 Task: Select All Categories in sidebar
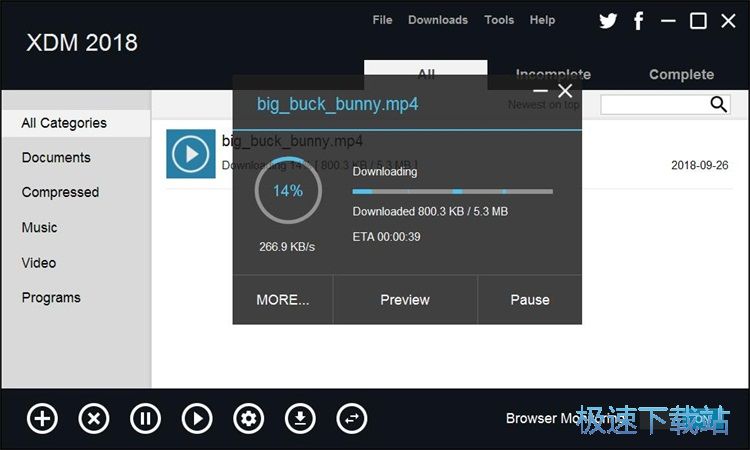(x=77, y=123)
